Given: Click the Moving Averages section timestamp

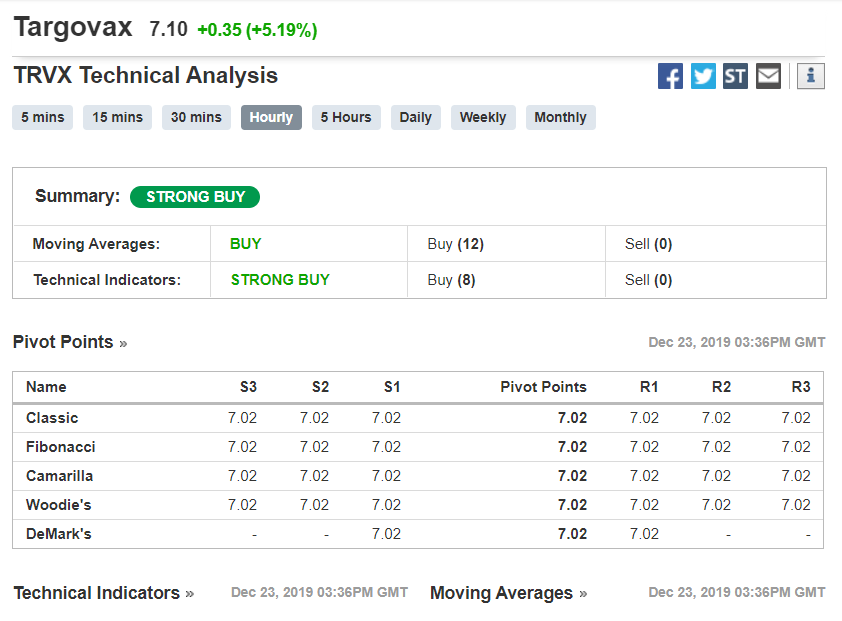Looking at the screenshot, I should pos(737,593).
